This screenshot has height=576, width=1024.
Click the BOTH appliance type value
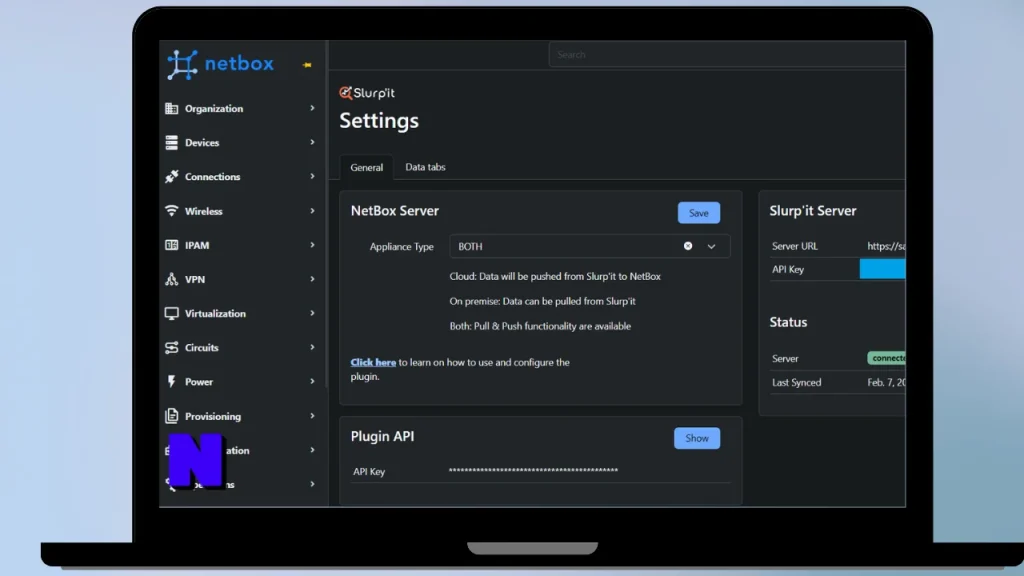click(x=470, y=247)
